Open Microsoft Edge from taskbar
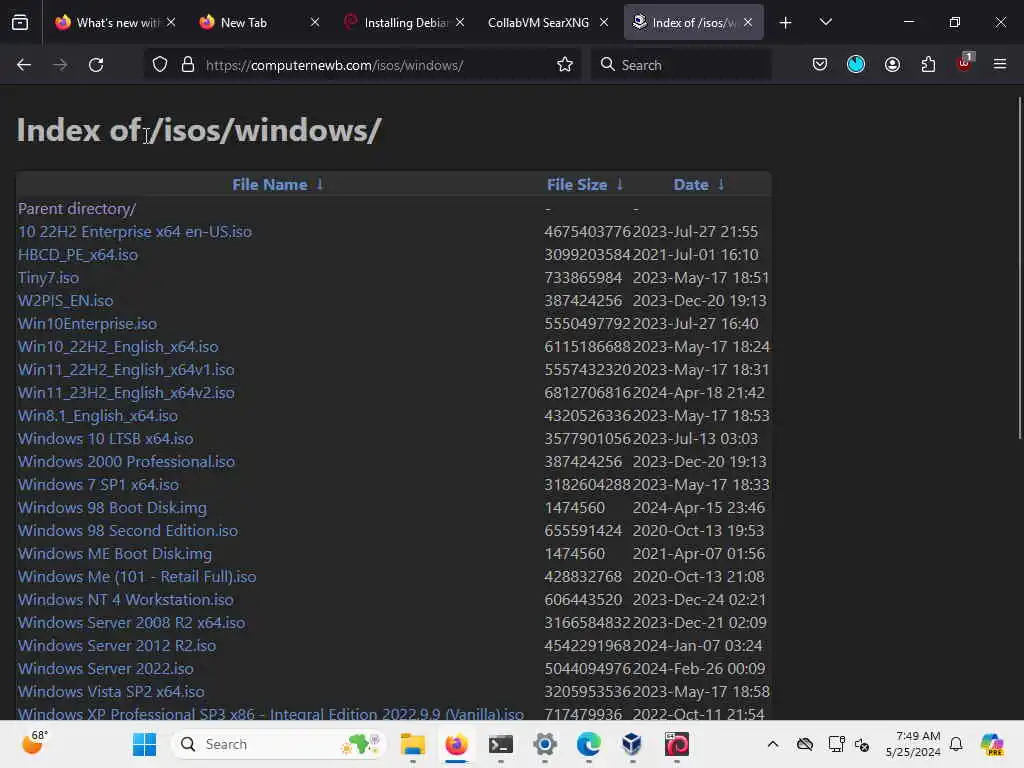 (x=588, y=744)
